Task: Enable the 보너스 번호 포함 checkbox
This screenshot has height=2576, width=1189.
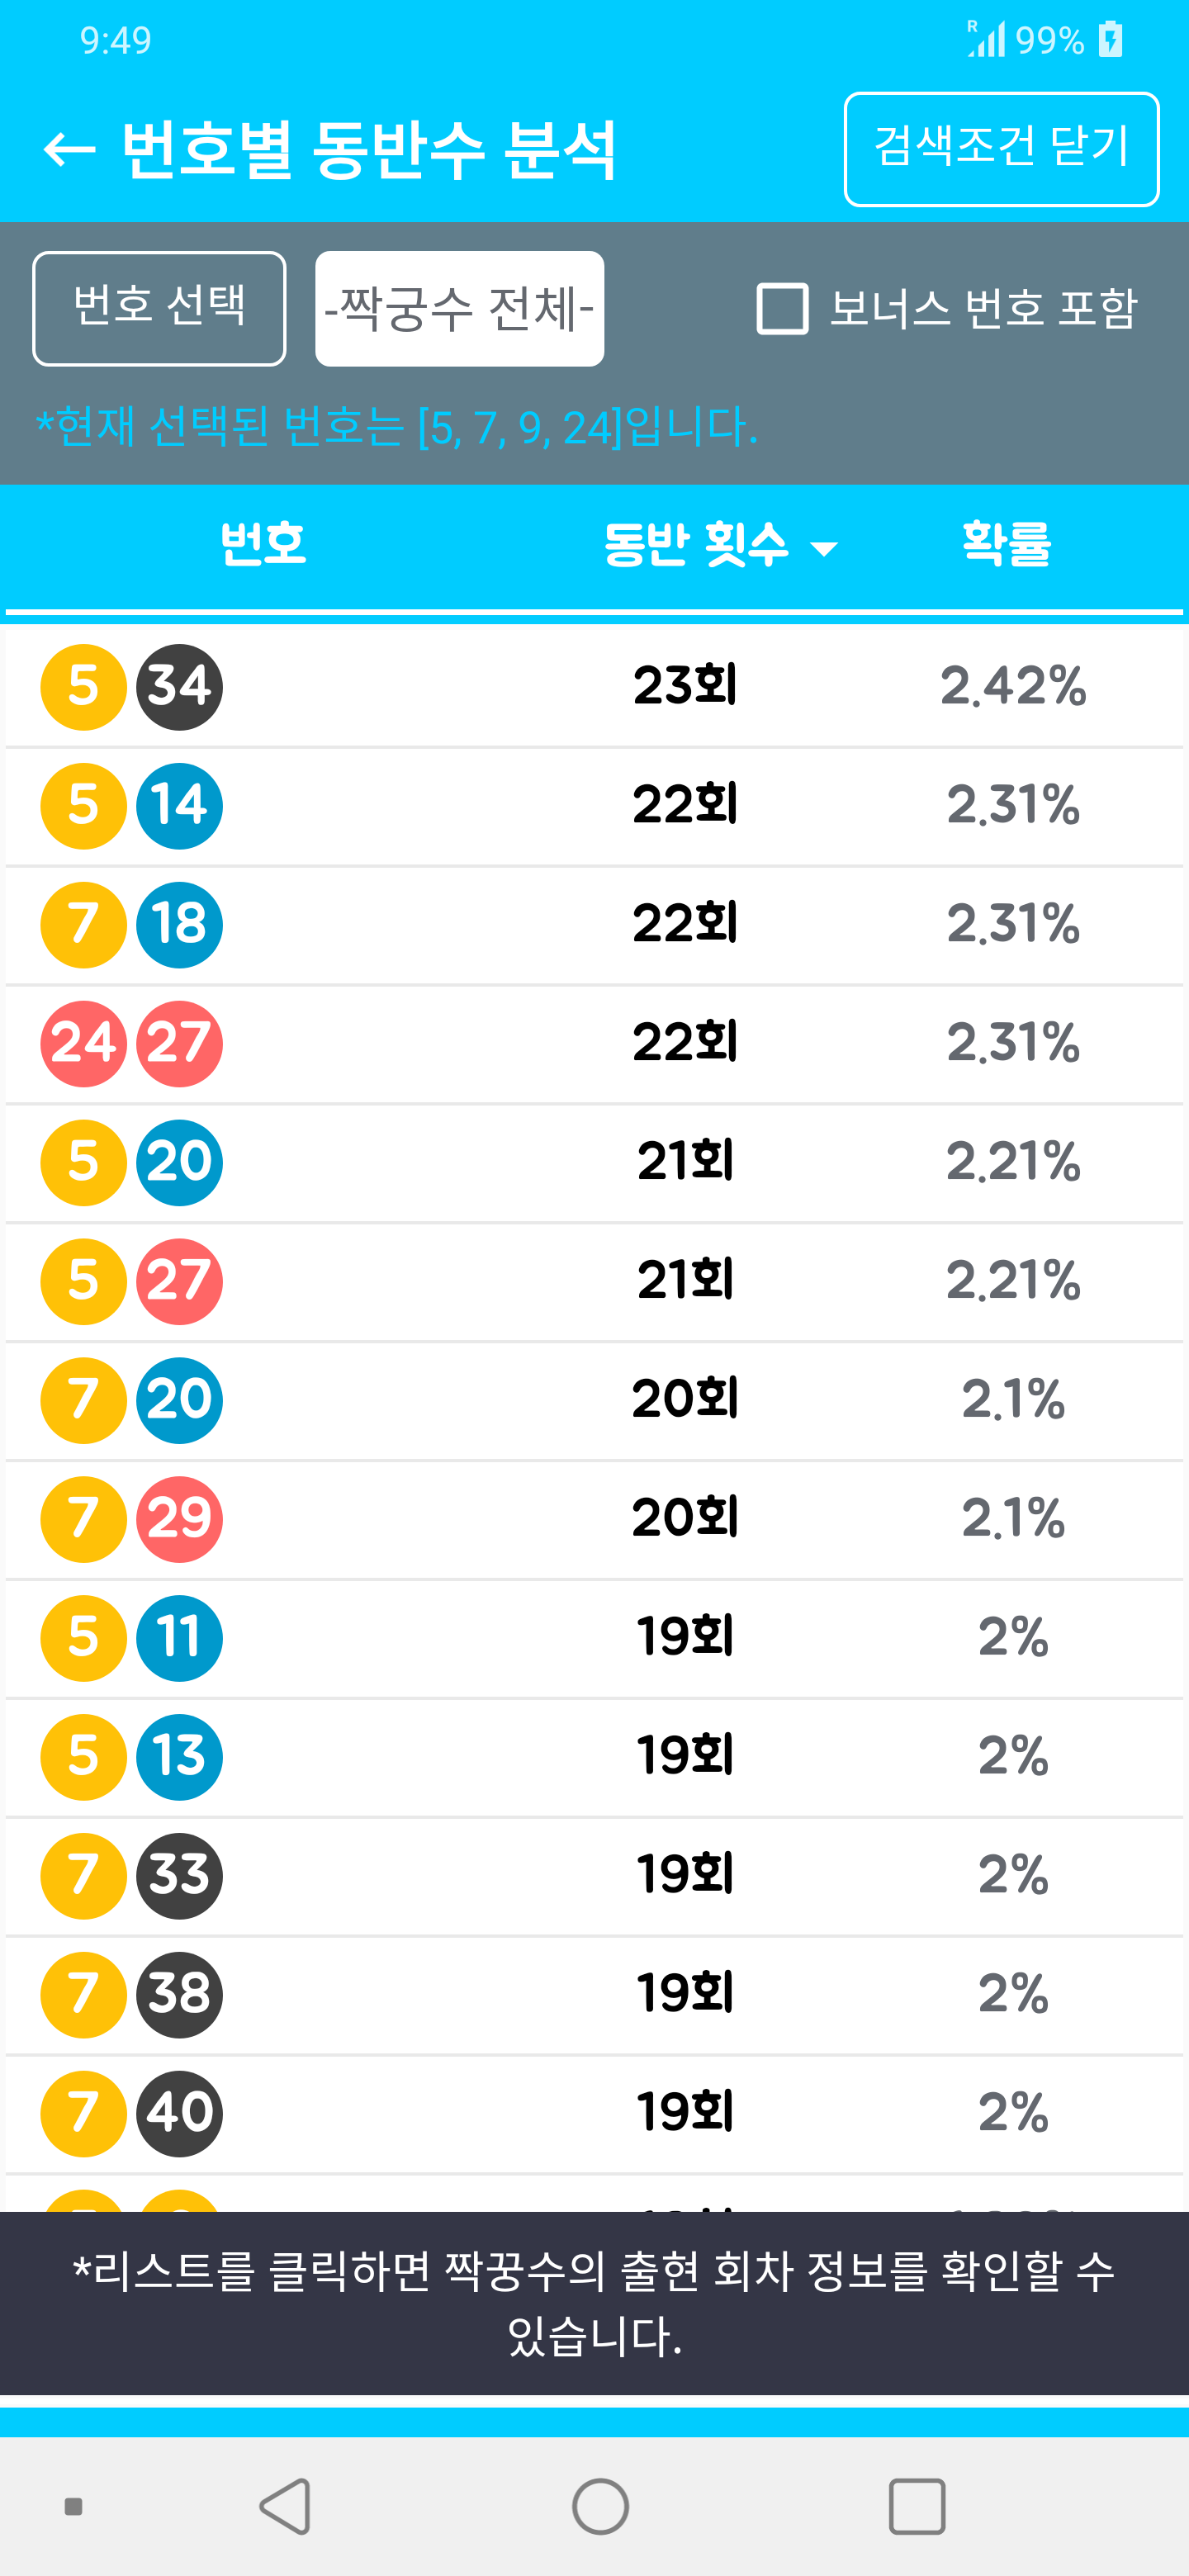Action: pos(783,308)
